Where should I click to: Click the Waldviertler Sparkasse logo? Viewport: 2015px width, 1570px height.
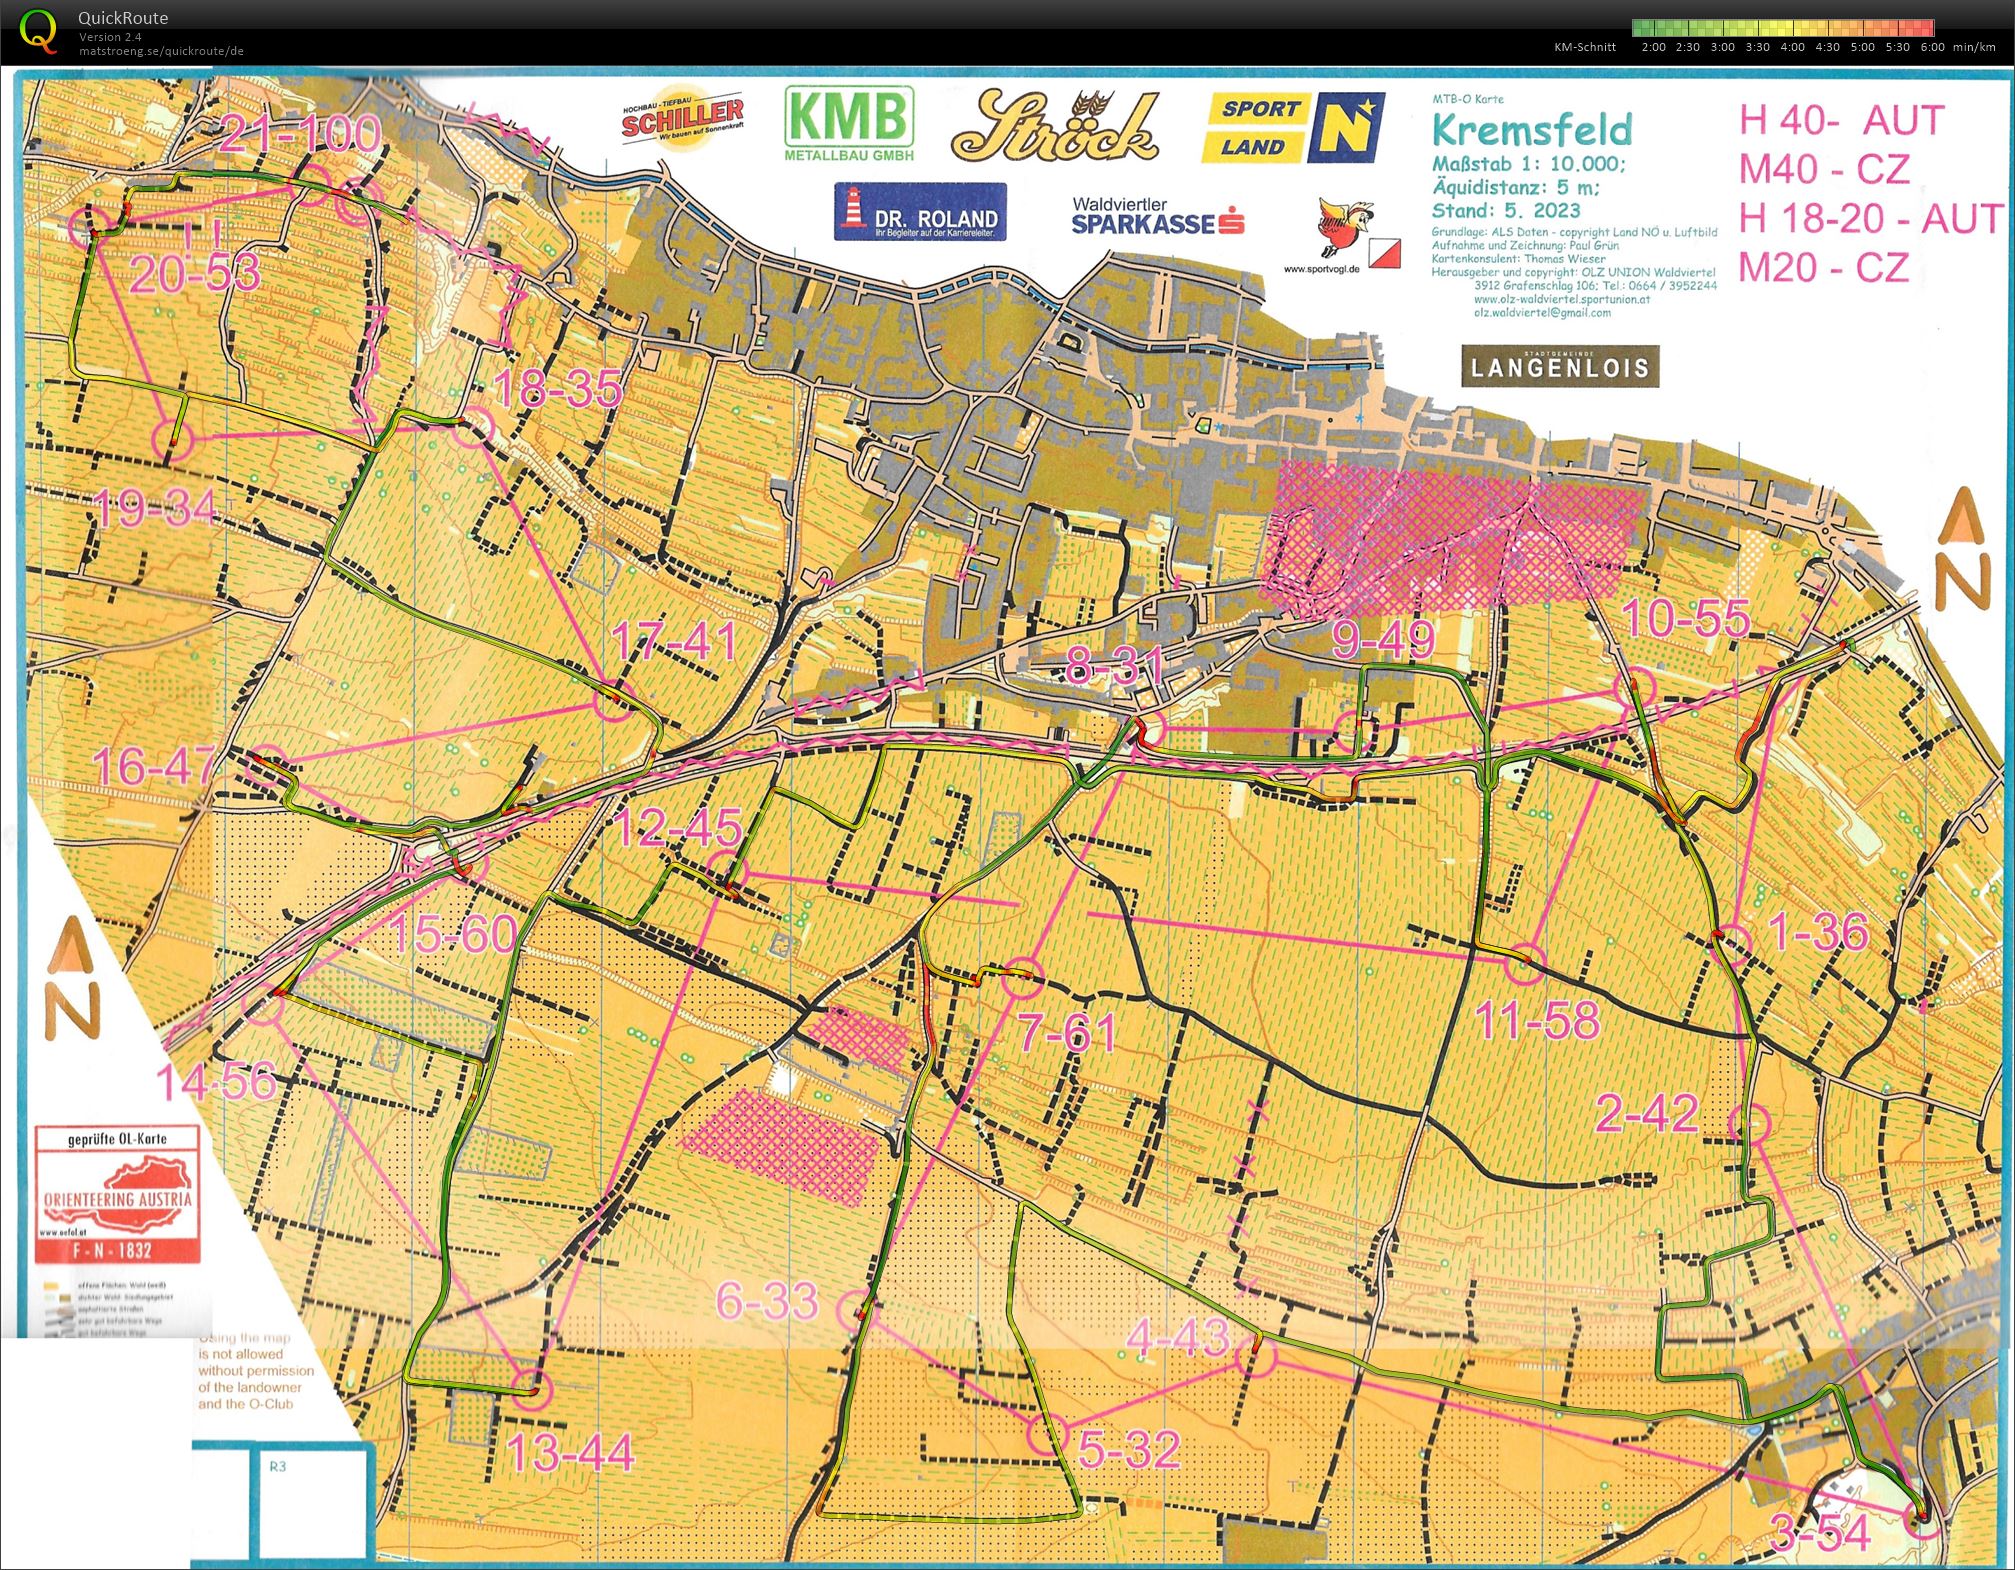[x=1158, y=216]
